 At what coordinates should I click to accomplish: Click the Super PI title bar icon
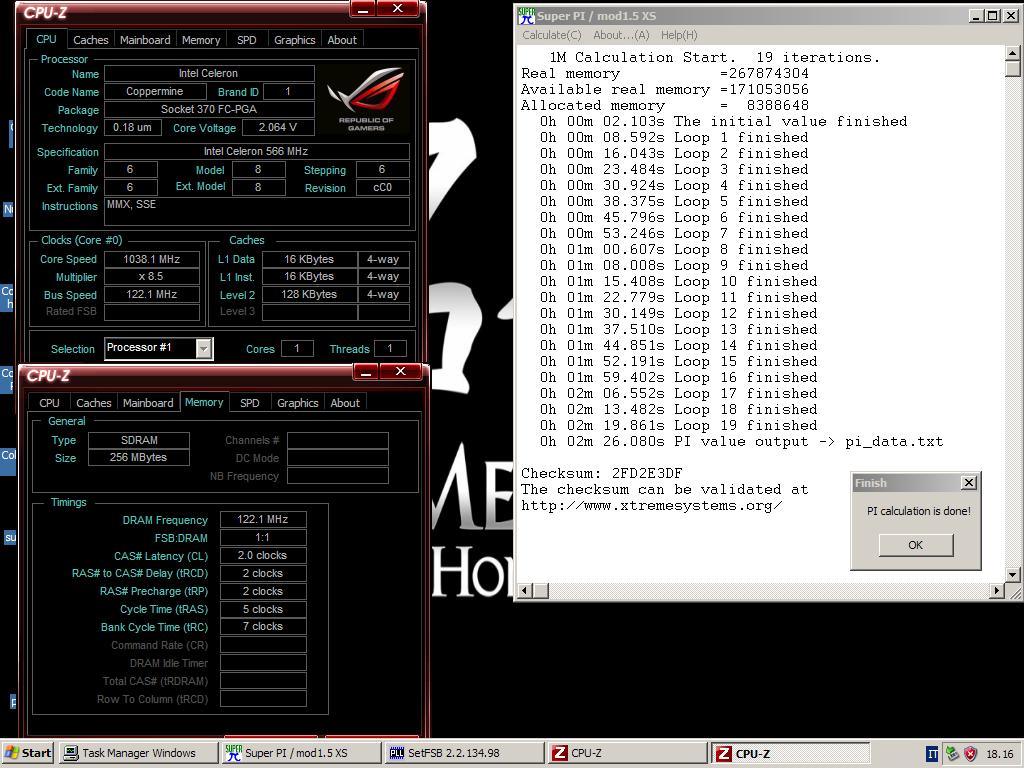pyautogui.click(x=526, y=16)
